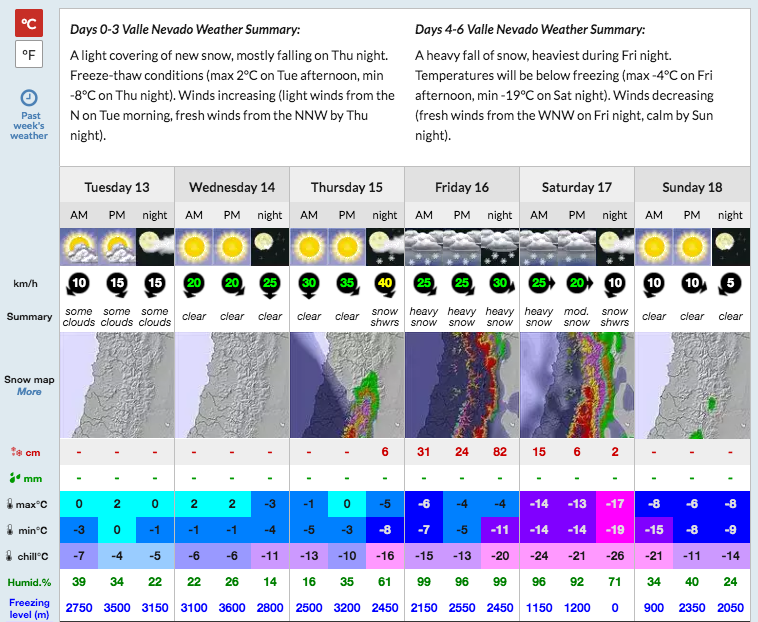Click Saturday night -26 wind chill cell

[615, 556]
